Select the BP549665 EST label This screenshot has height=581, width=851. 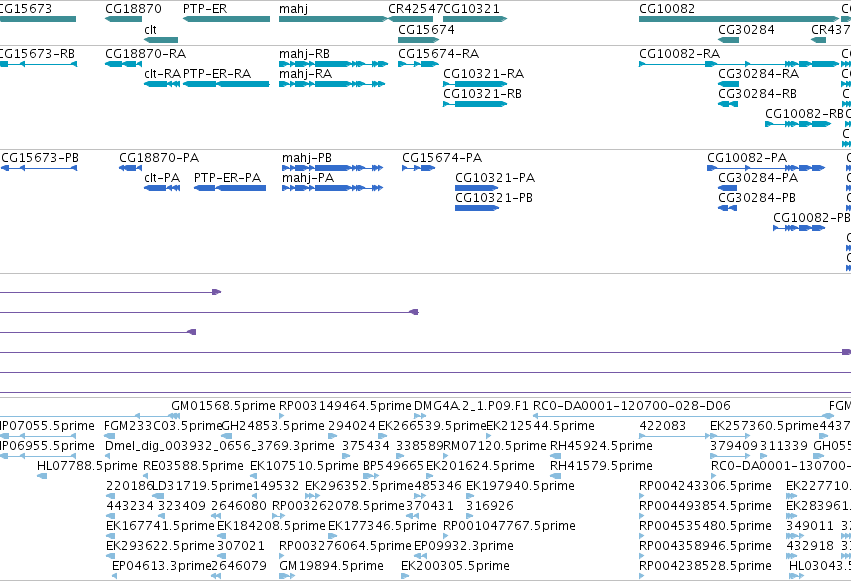point(393,466)
